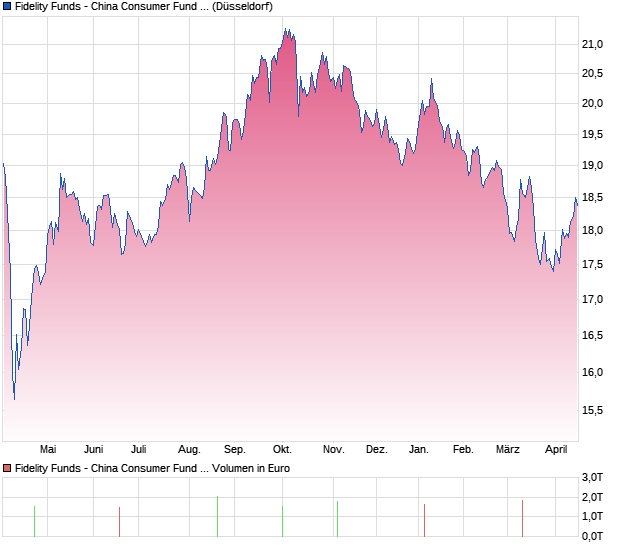The image size is (620, 546).
Task: Click the 0,0T volume axis value
Action: click(592, 537)
